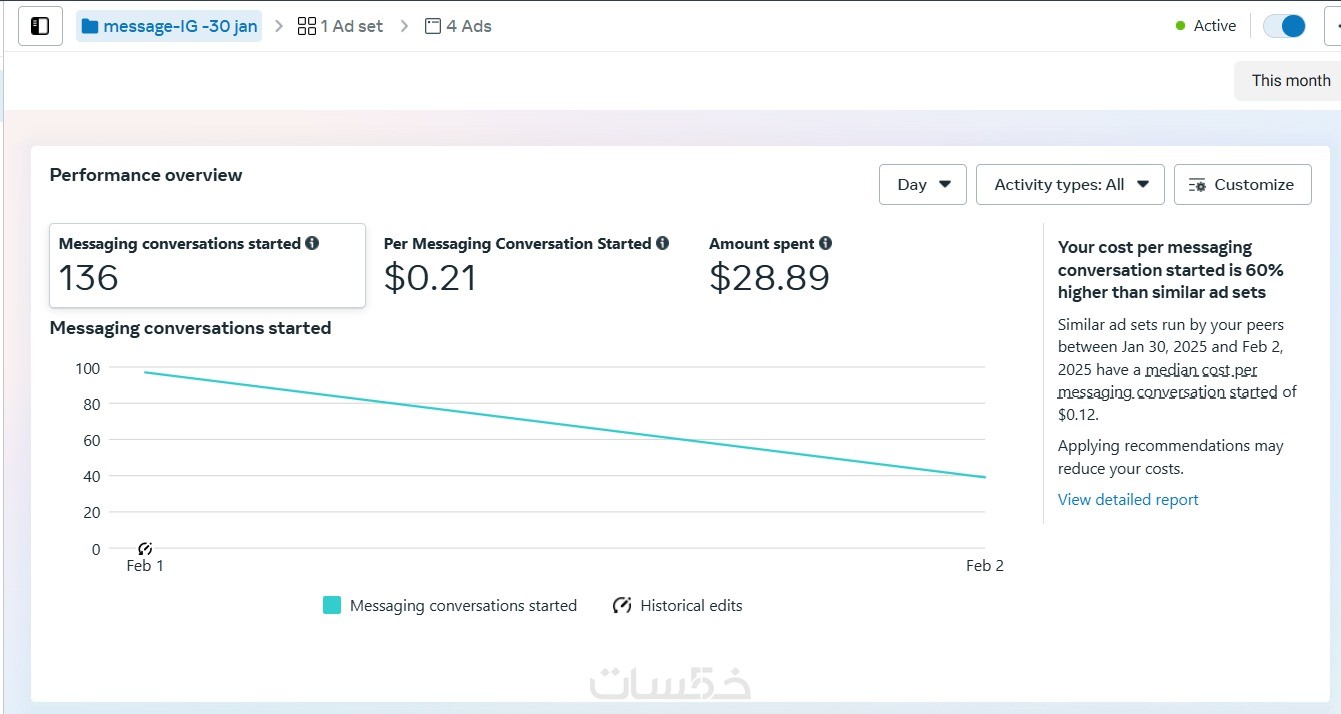Image resolution: width=1341 pixels, height=714 pixels.
Task: Click the historical edit marker at Feb 1
Action: [x=145, y=548]
